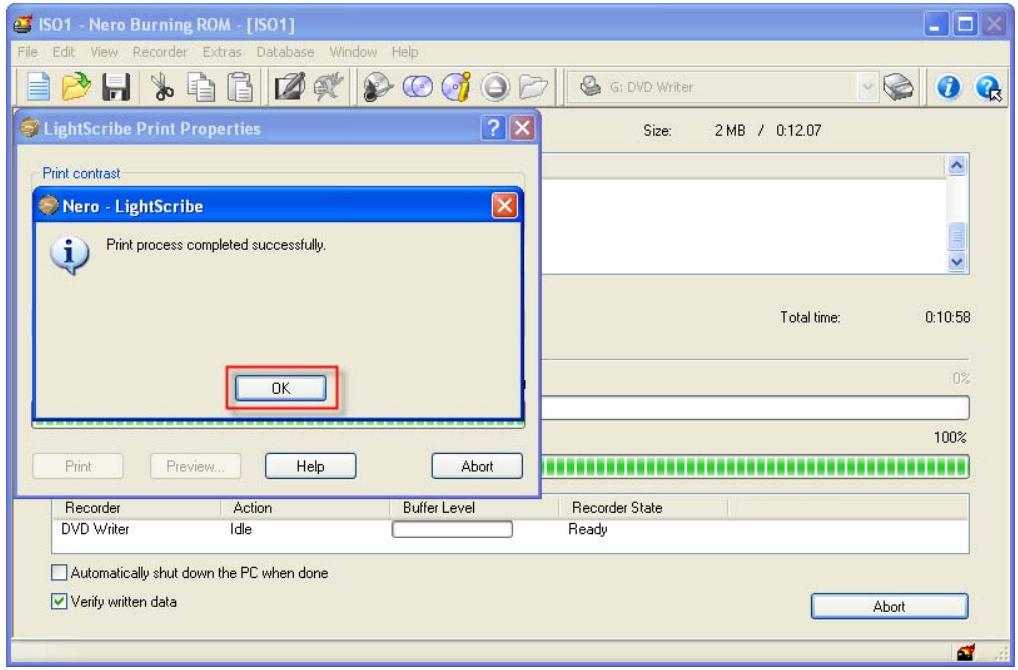Open the G: DVD Writer recorder dropdown
This screenshot has height=670, width=1018.
tap(867, 87)
